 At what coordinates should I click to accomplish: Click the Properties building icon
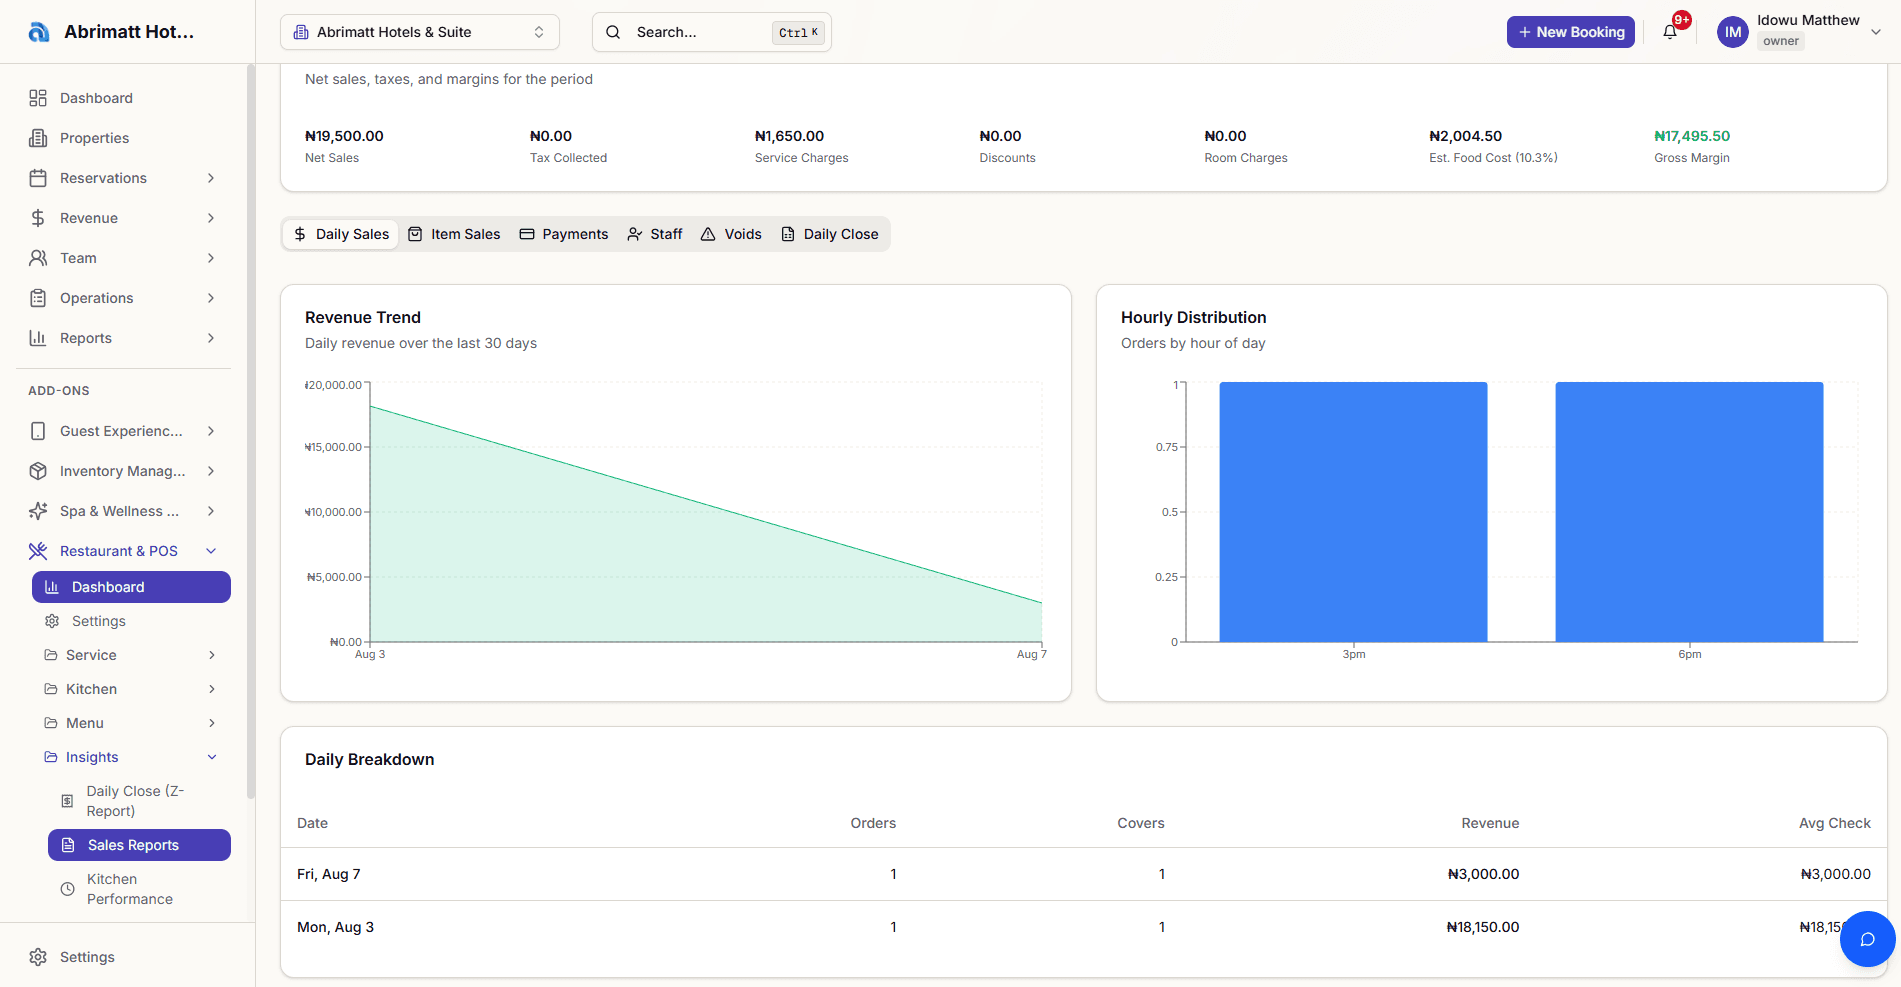pos(38,138)
